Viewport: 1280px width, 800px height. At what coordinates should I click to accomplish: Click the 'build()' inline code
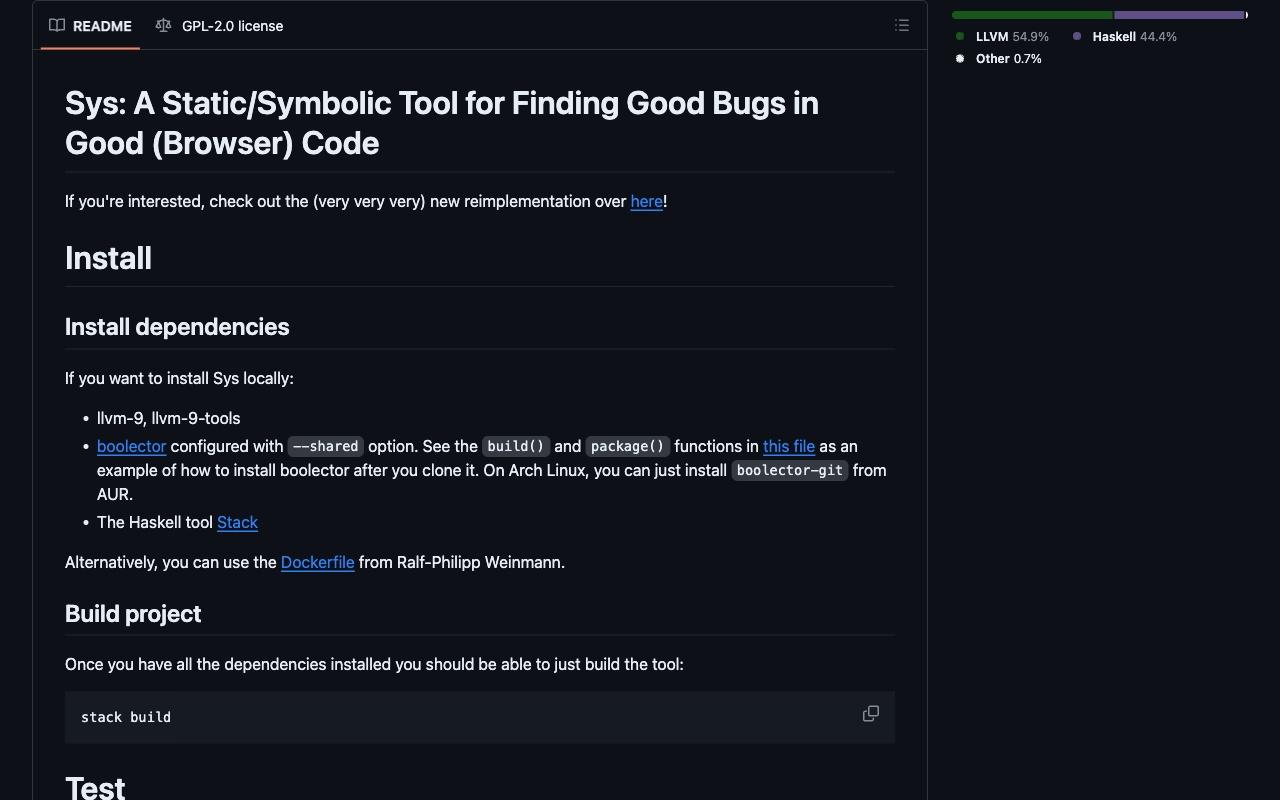pos(515,447)
